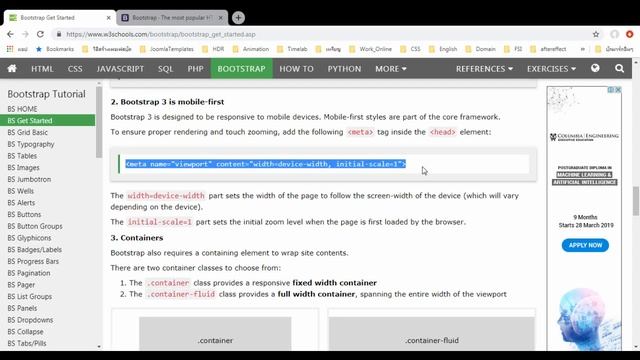Switch to the Bootstrap most popular tab
The height and width of the screenshot is (360, 640).
coord(172,18)
